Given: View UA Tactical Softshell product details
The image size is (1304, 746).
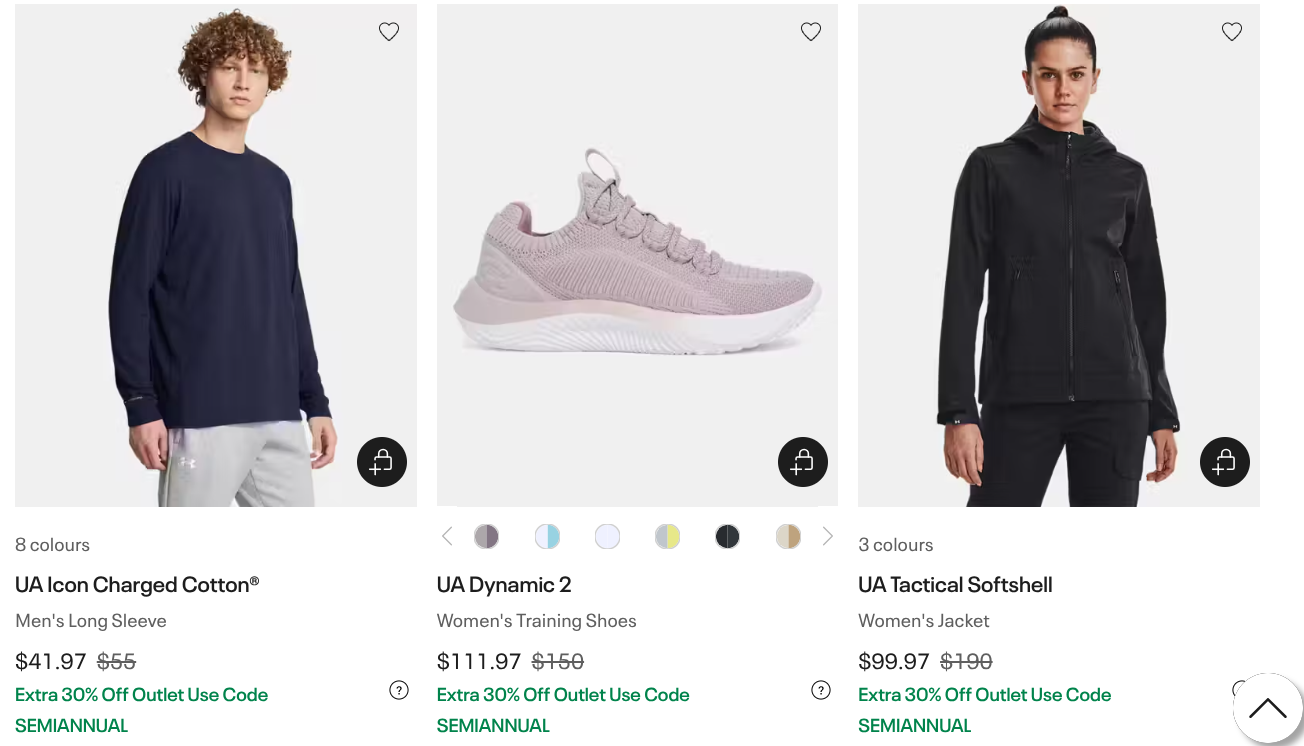Looking at the screenshot, I should pyautogui.click(x=955, y=584).
